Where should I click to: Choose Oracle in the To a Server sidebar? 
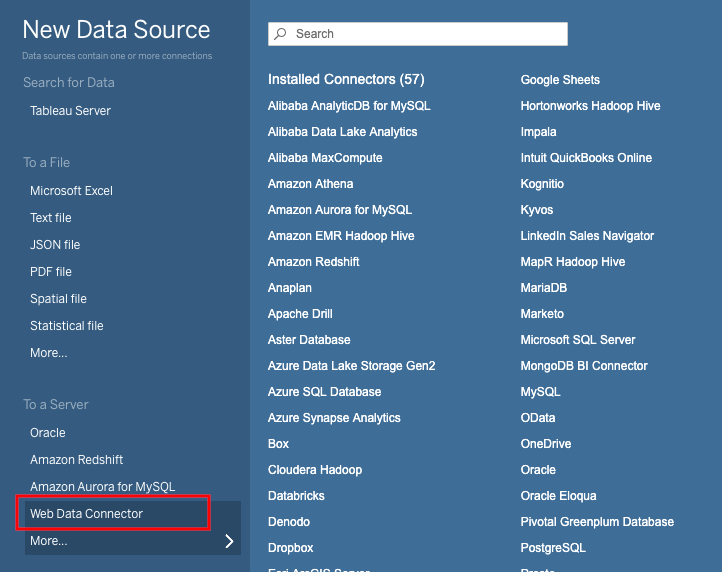tap(48, 432)
